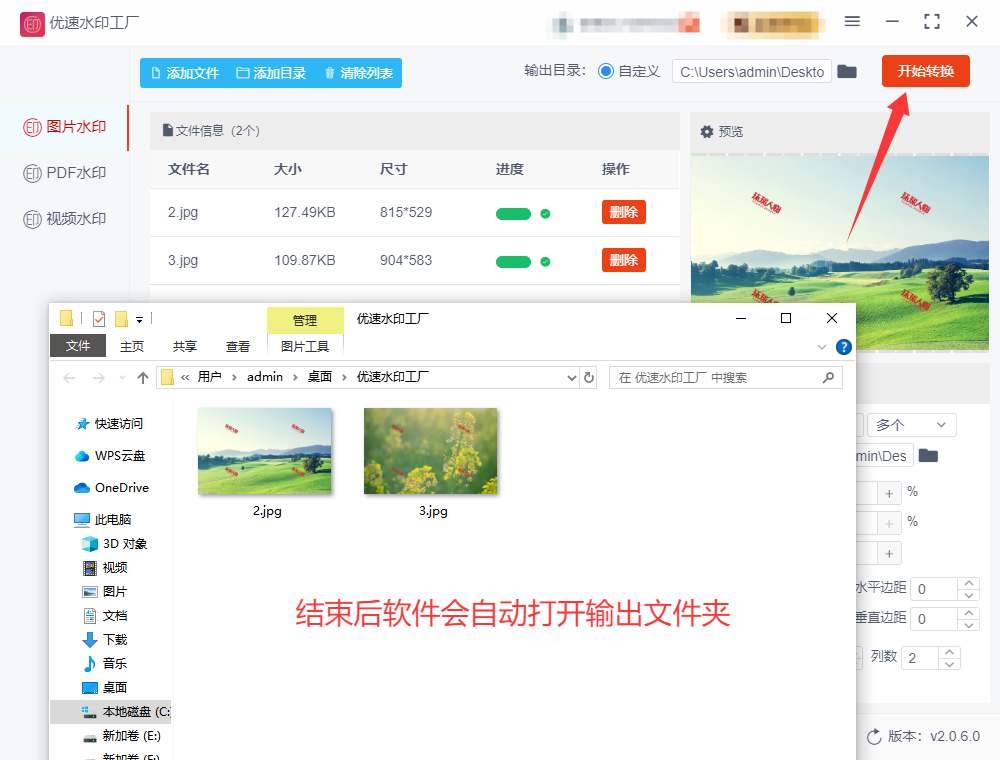Decrease 垂直边距 with its down arrow
The height and width of the screenshot is (760, 1000).
(x=969, y=625)
